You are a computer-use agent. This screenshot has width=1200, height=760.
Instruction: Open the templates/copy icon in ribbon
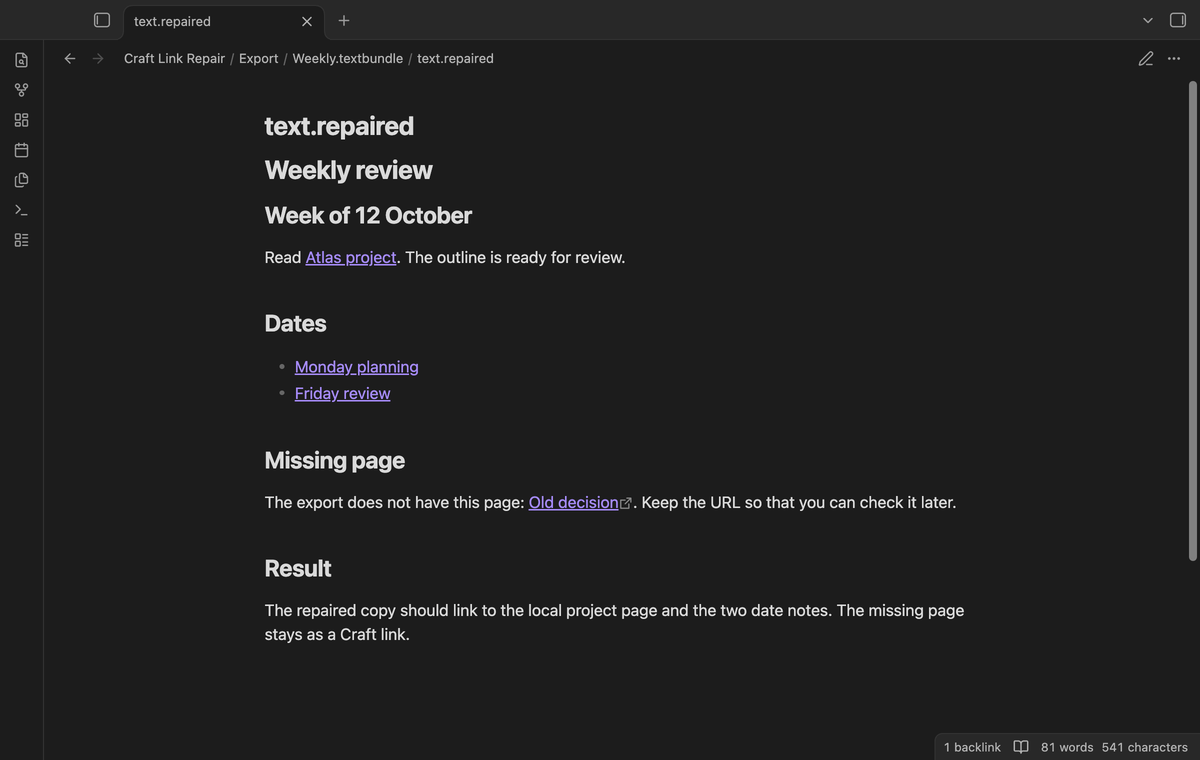point(22,180)
